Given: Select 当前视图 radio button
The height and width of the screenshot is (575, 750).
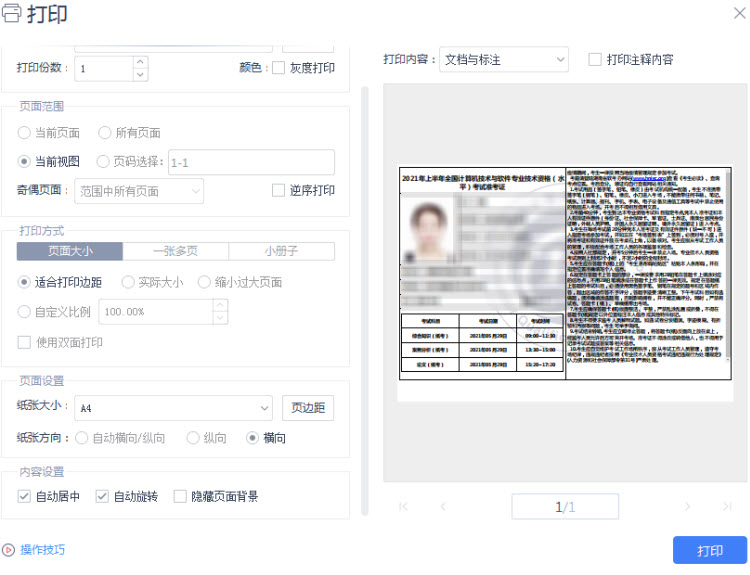Looking at the screenshot, I should tap(24, 162).
